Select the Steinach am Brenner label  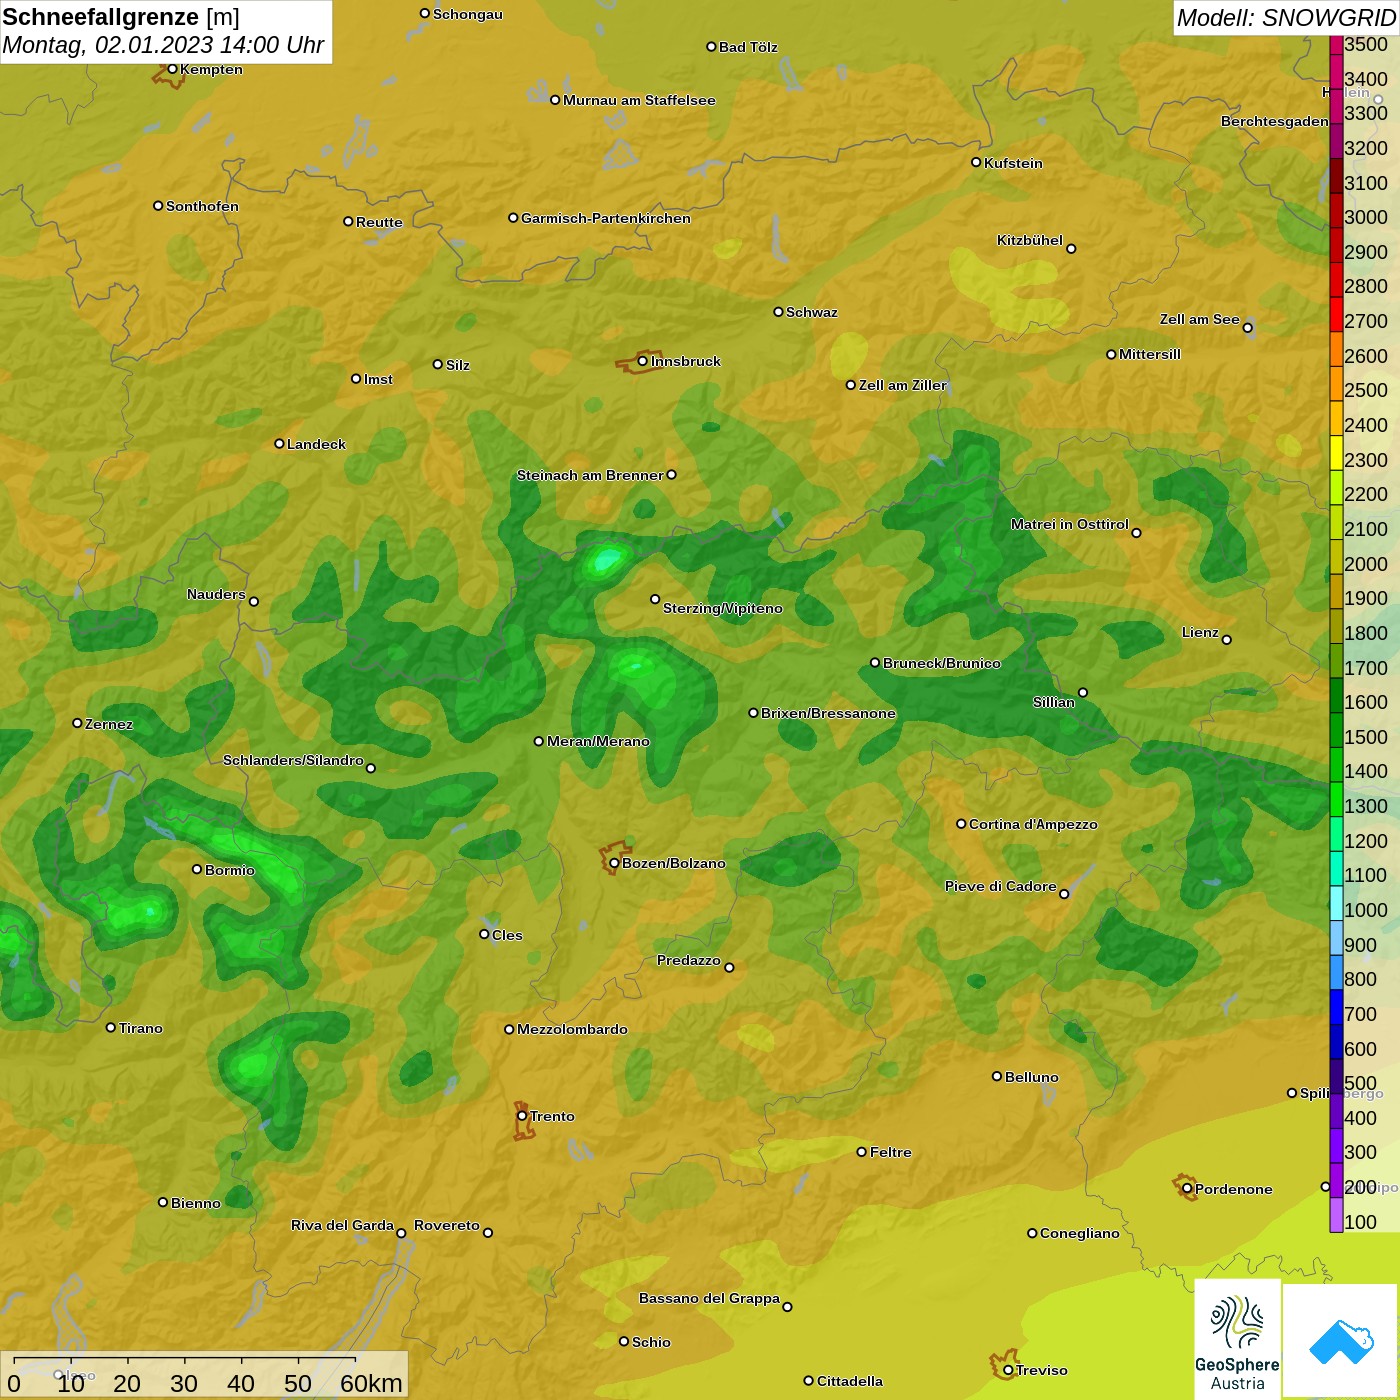(x=590, y=475)
